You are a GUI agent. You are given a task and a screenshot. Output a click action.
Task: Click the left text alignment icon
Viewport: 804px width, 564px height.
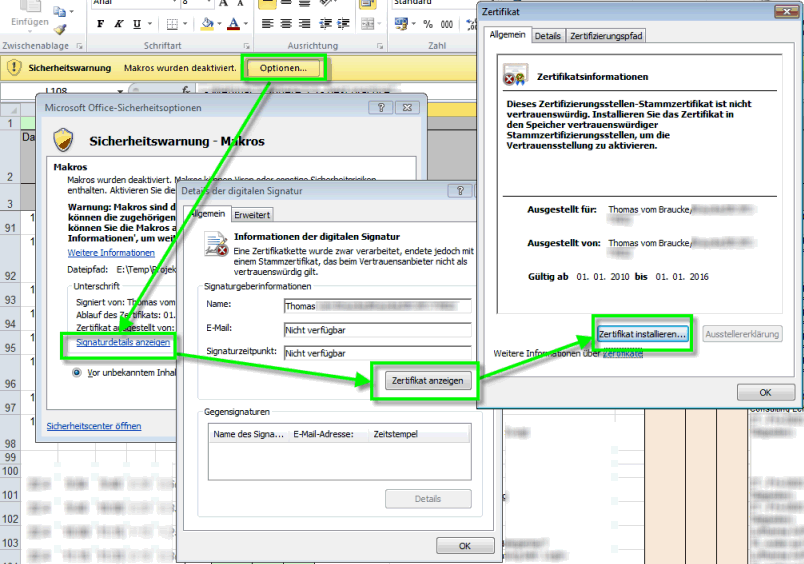(x=268, y=23)
